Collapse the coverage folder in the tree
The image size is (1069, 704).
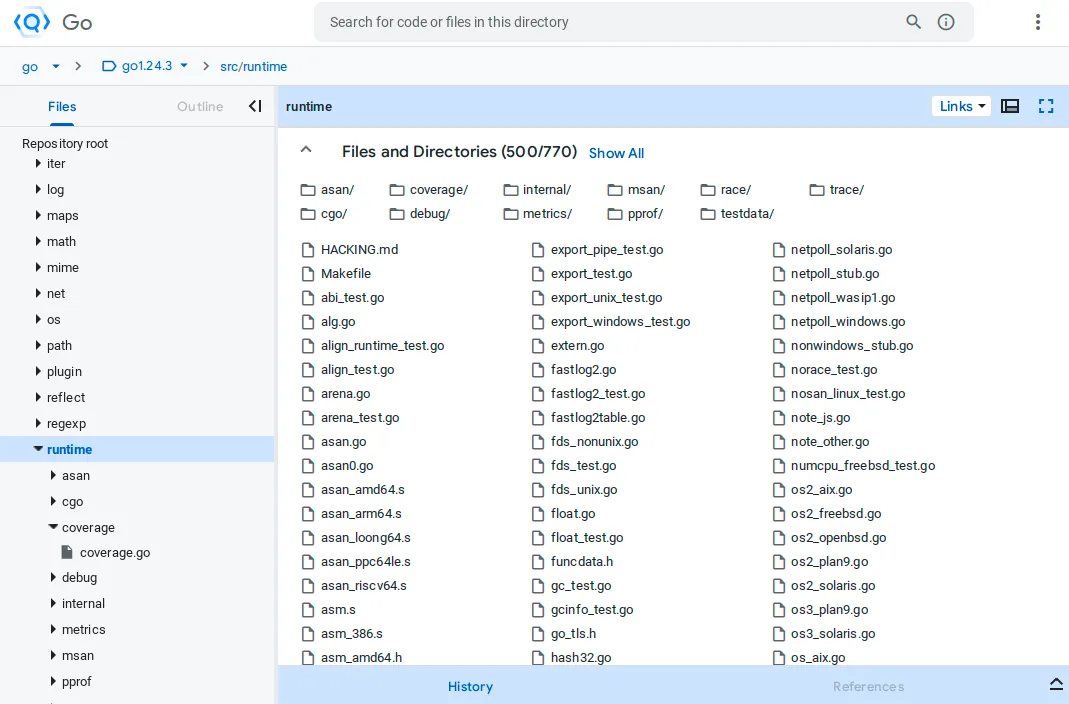point(53,527)
